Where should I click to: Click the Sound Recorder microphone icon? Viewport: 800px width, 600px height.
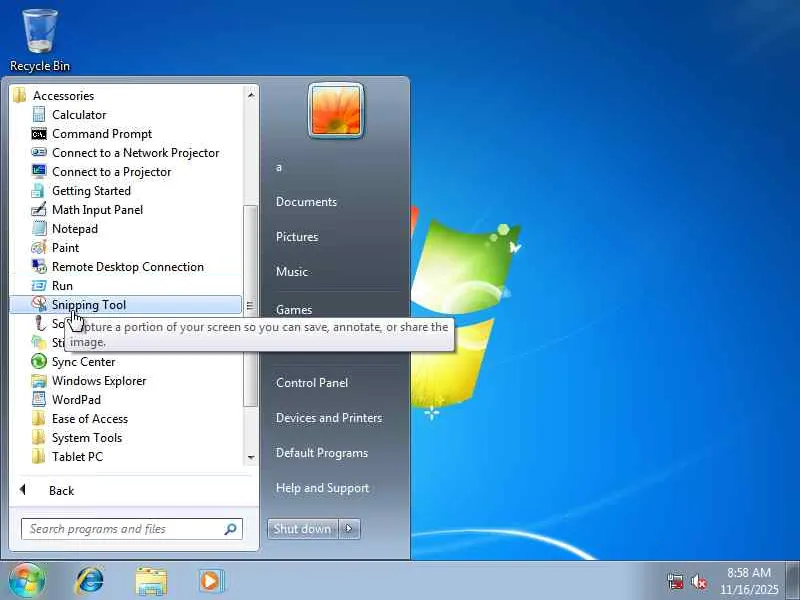[x=39, y=323]
